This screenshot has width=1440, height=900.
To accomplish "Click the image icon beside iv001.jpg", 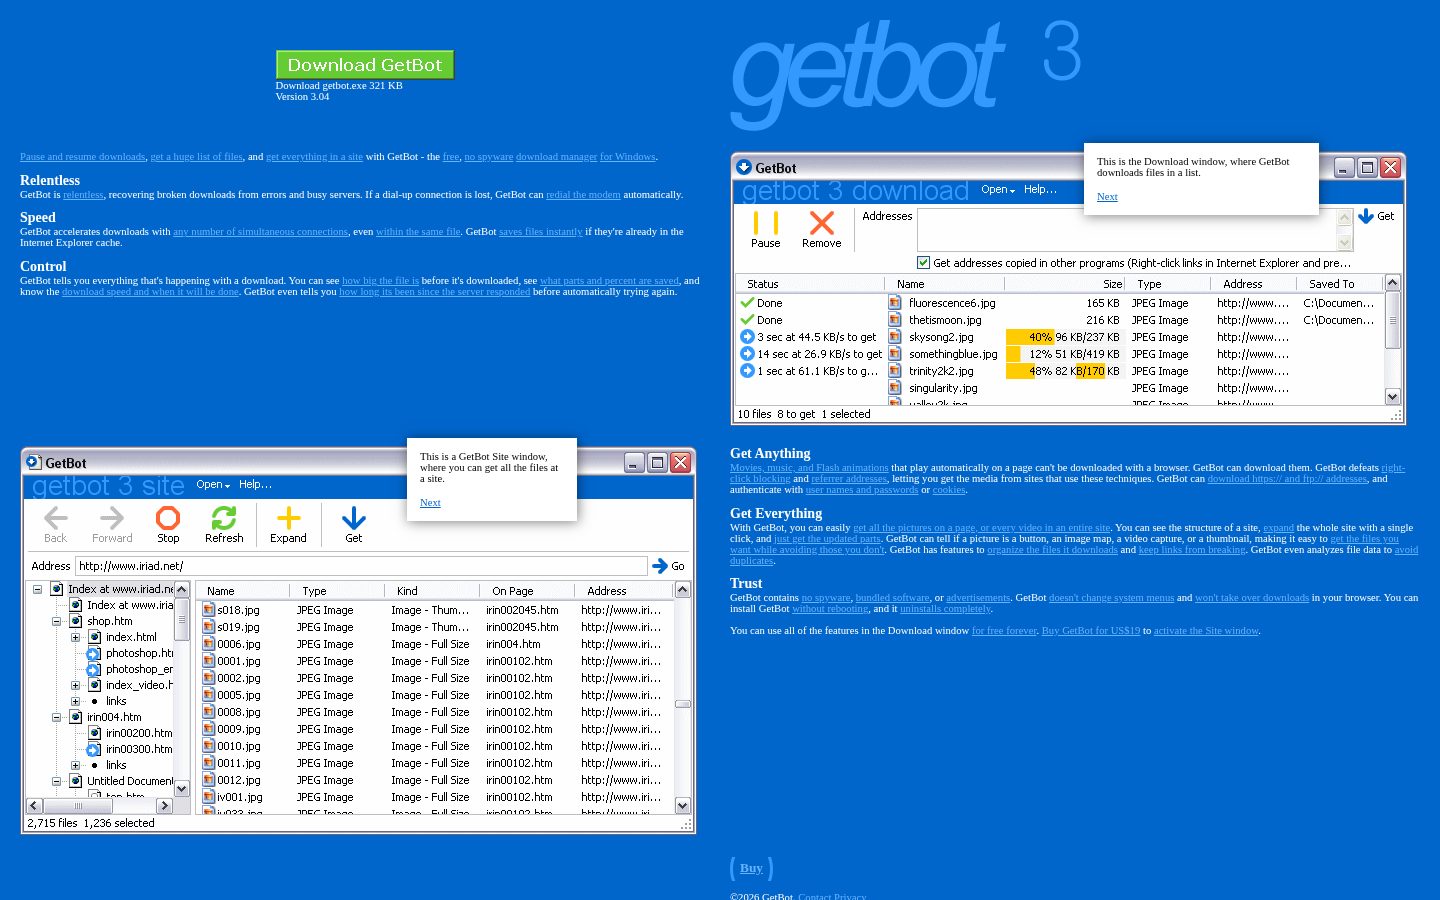I will coord(209,797).
